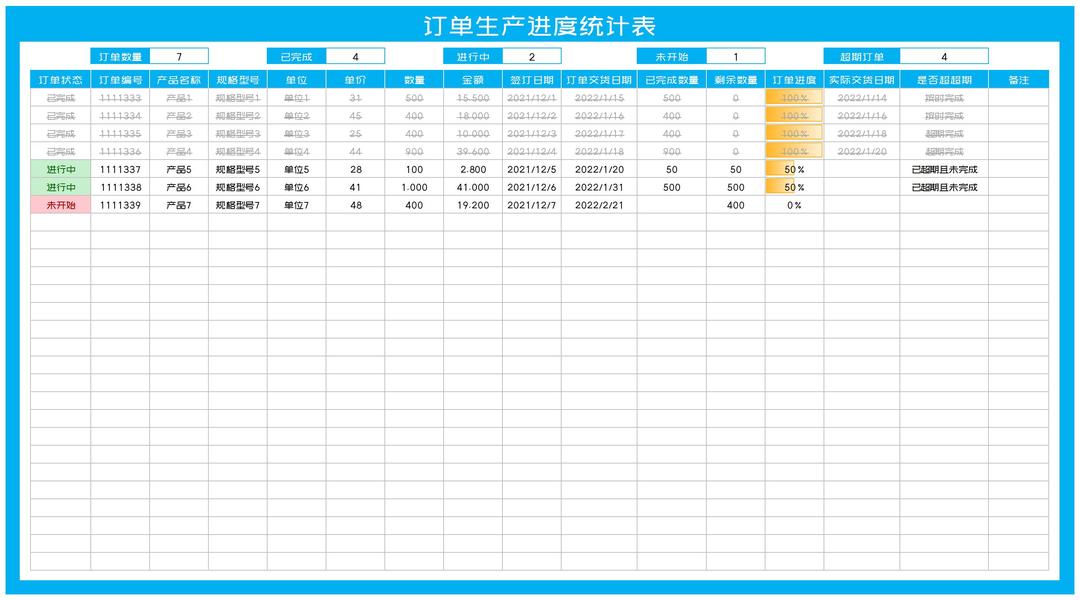
Task: Select the 0% progress cell of order 1111339
Action: point(794,205)
